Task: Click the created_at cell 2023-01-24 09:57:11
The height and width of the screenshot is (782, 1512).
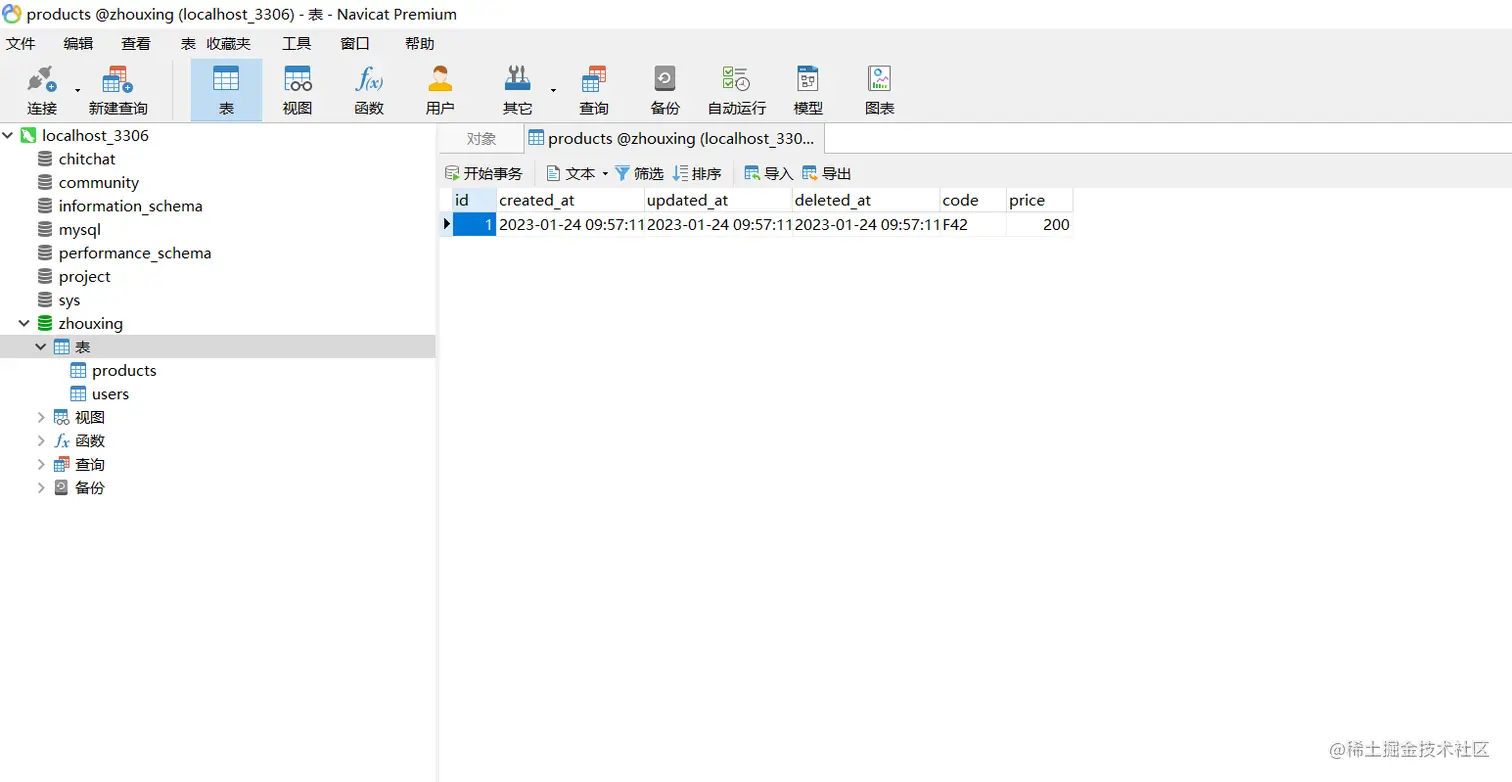Action: tap(571, 225)
